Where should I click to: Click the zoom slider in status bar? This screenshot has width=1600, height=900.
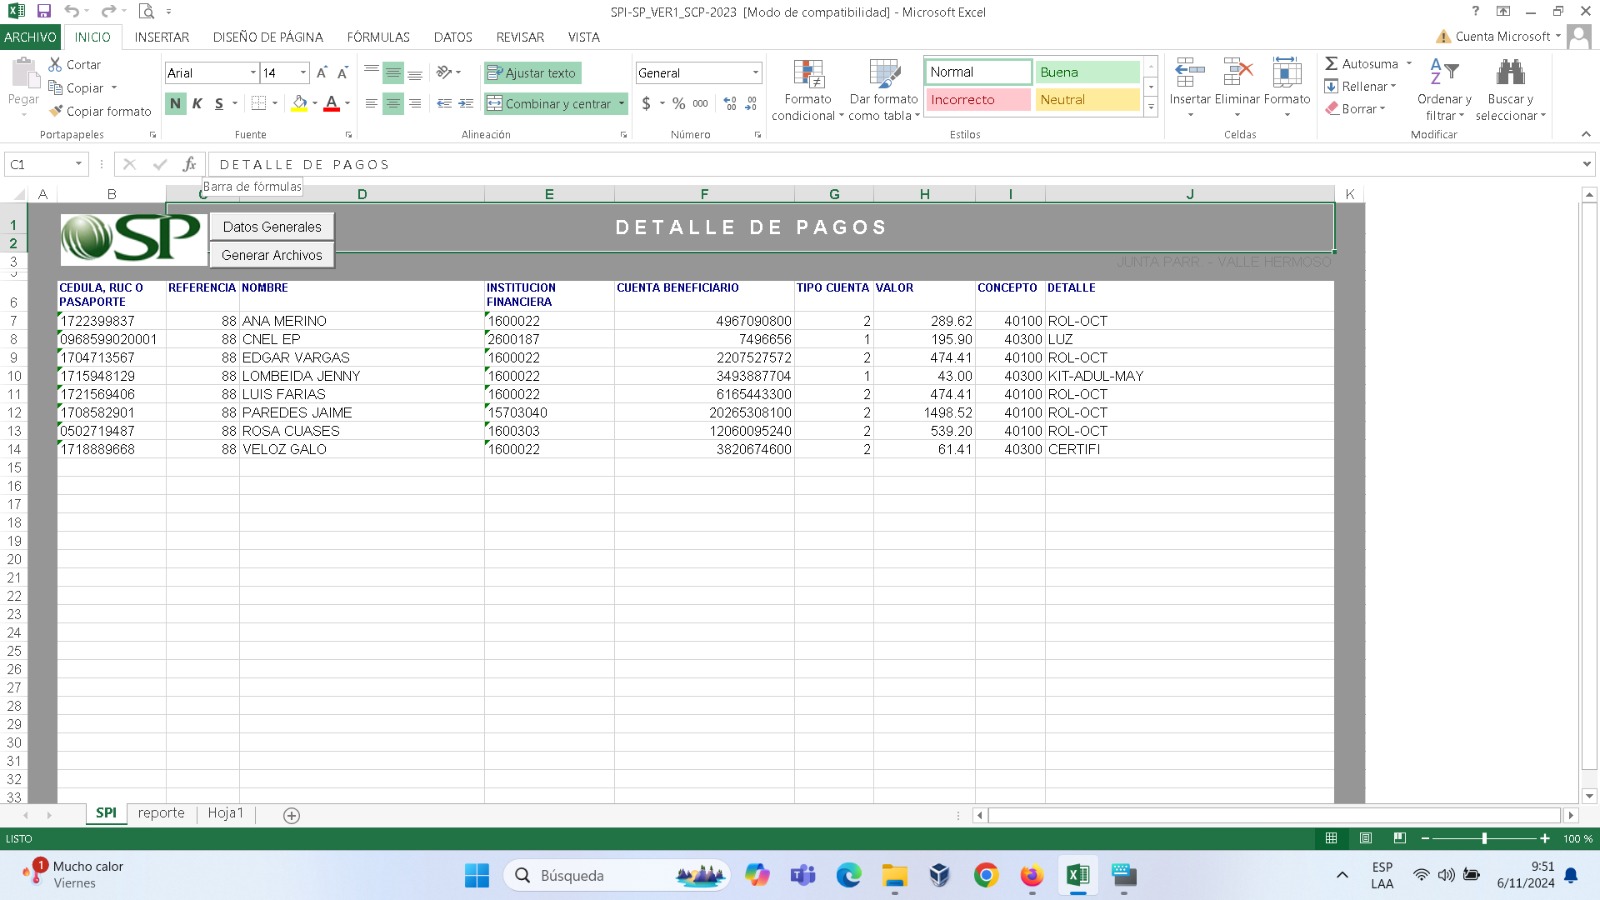1484,838
